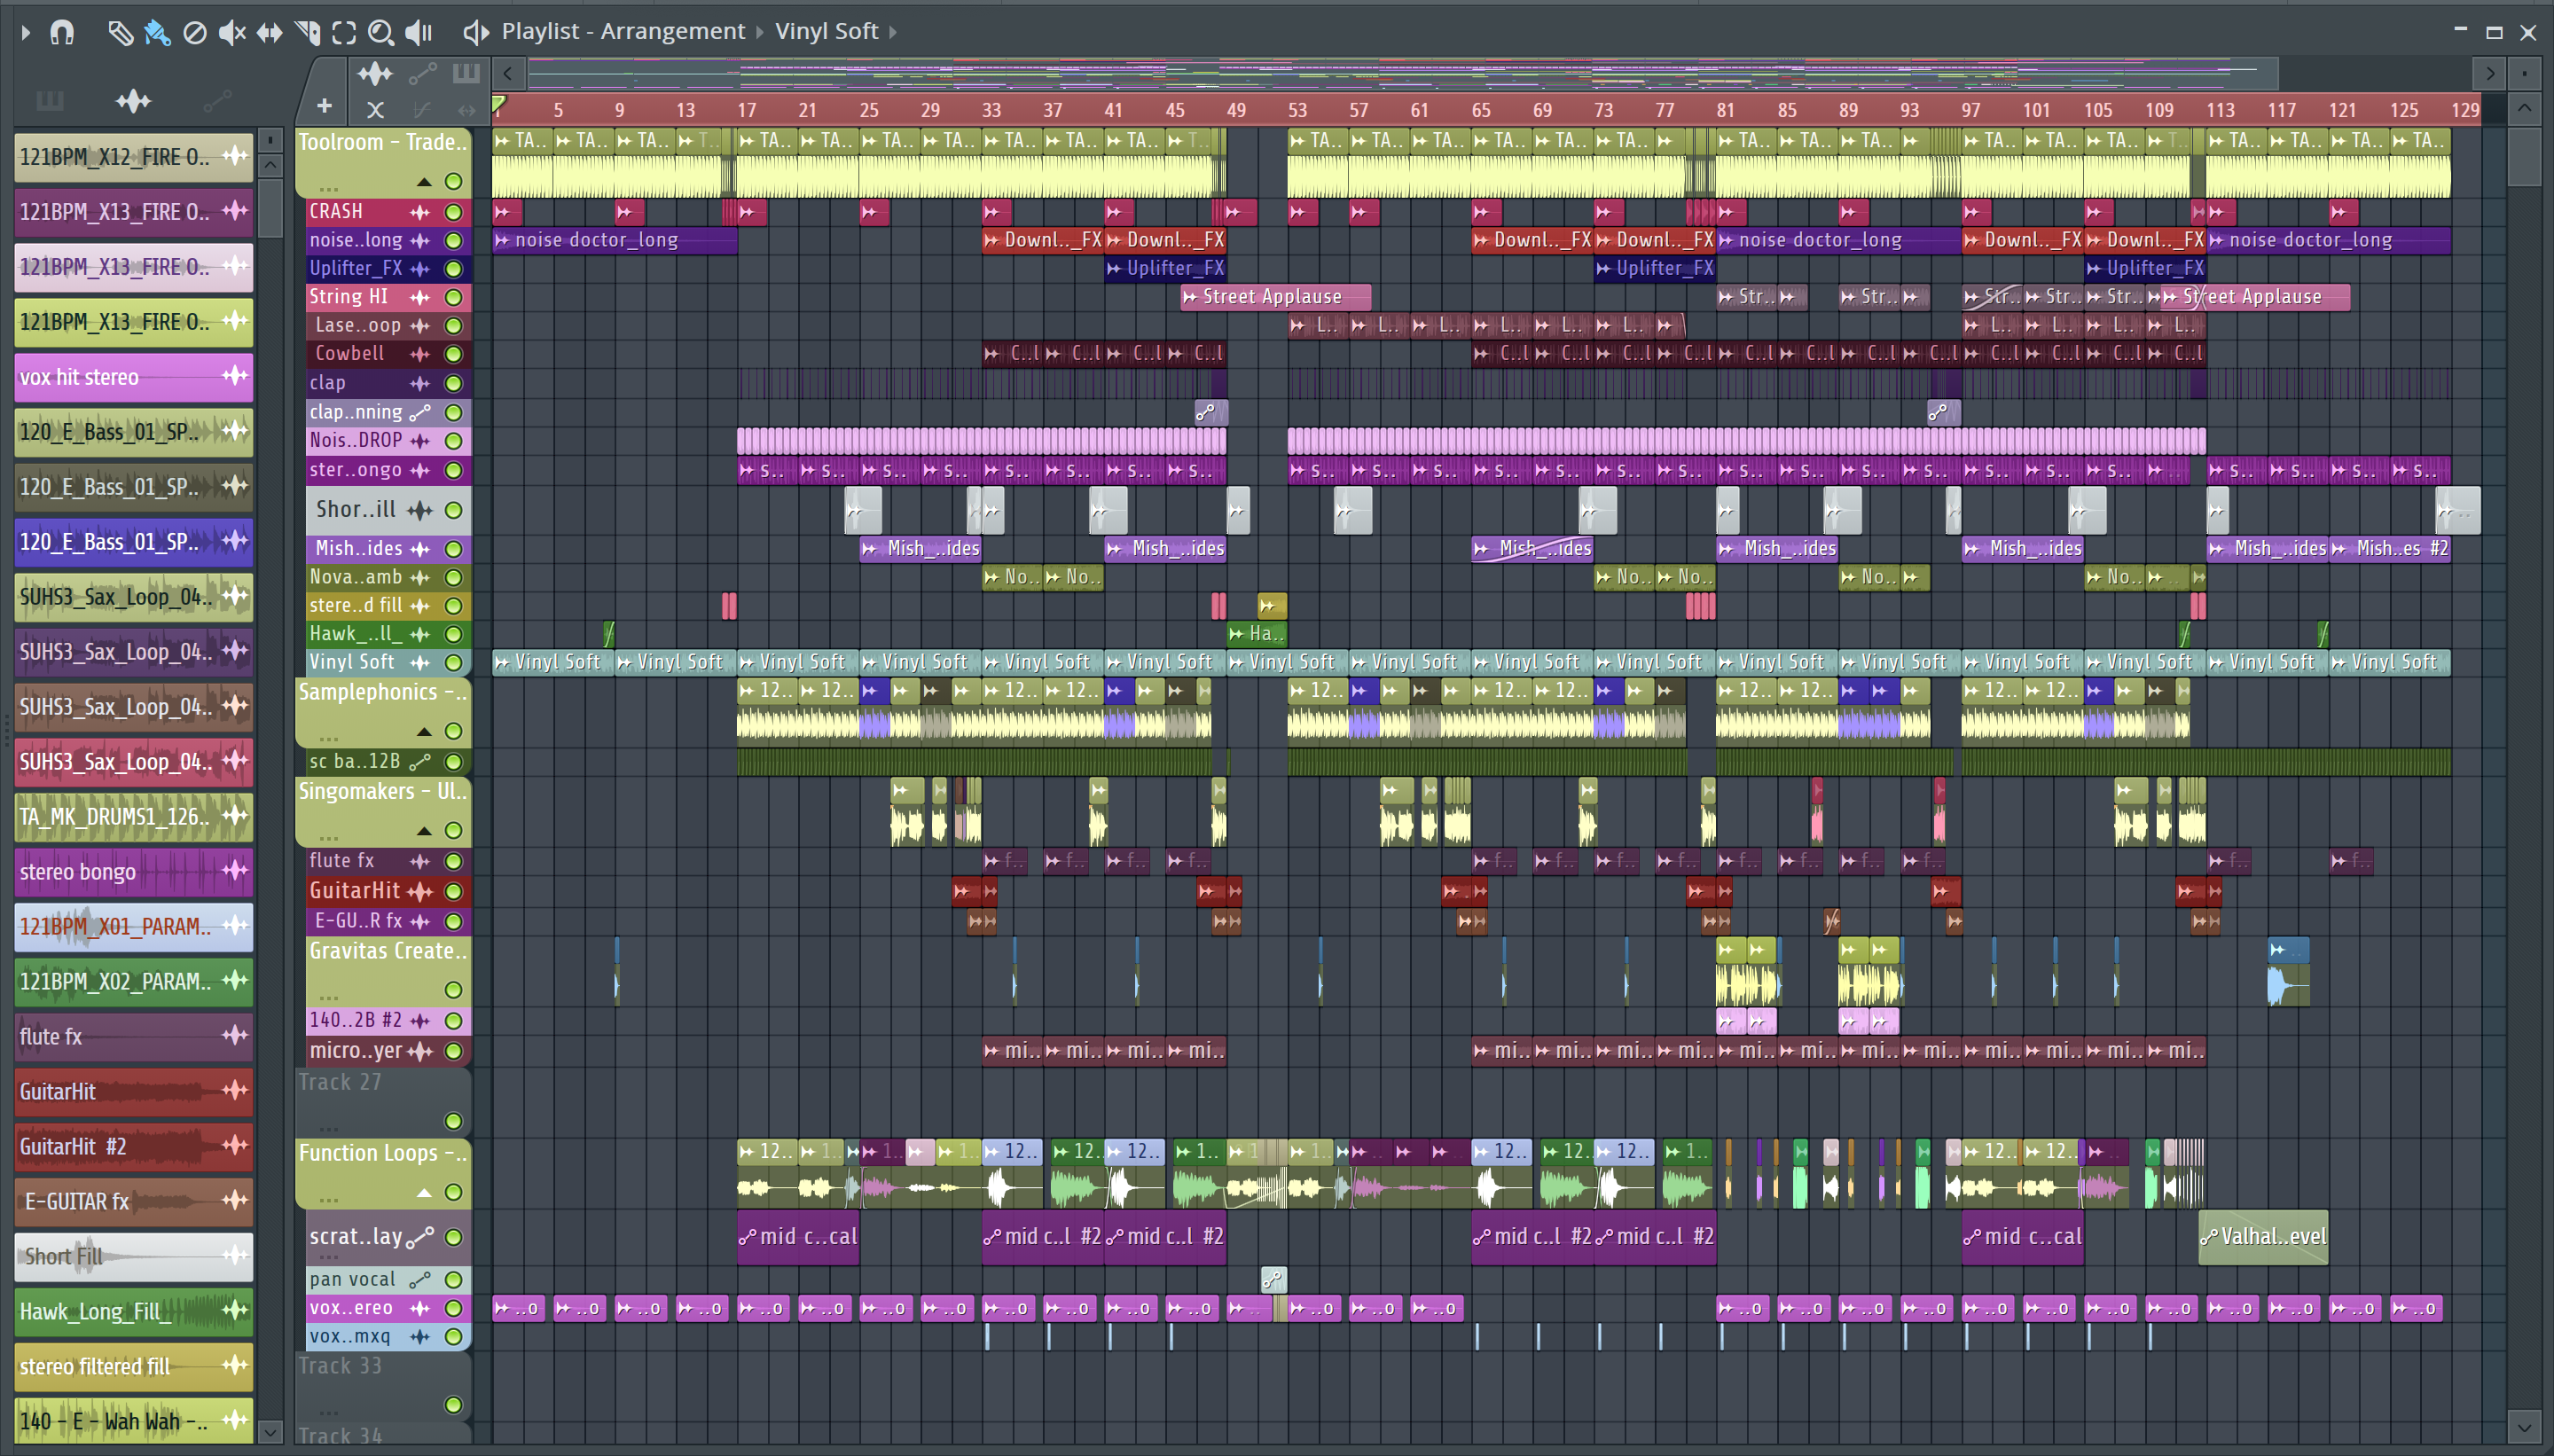Collapse the Toolroom track group
This screenshot has width=2554, height=1456.
click(424, 182)
